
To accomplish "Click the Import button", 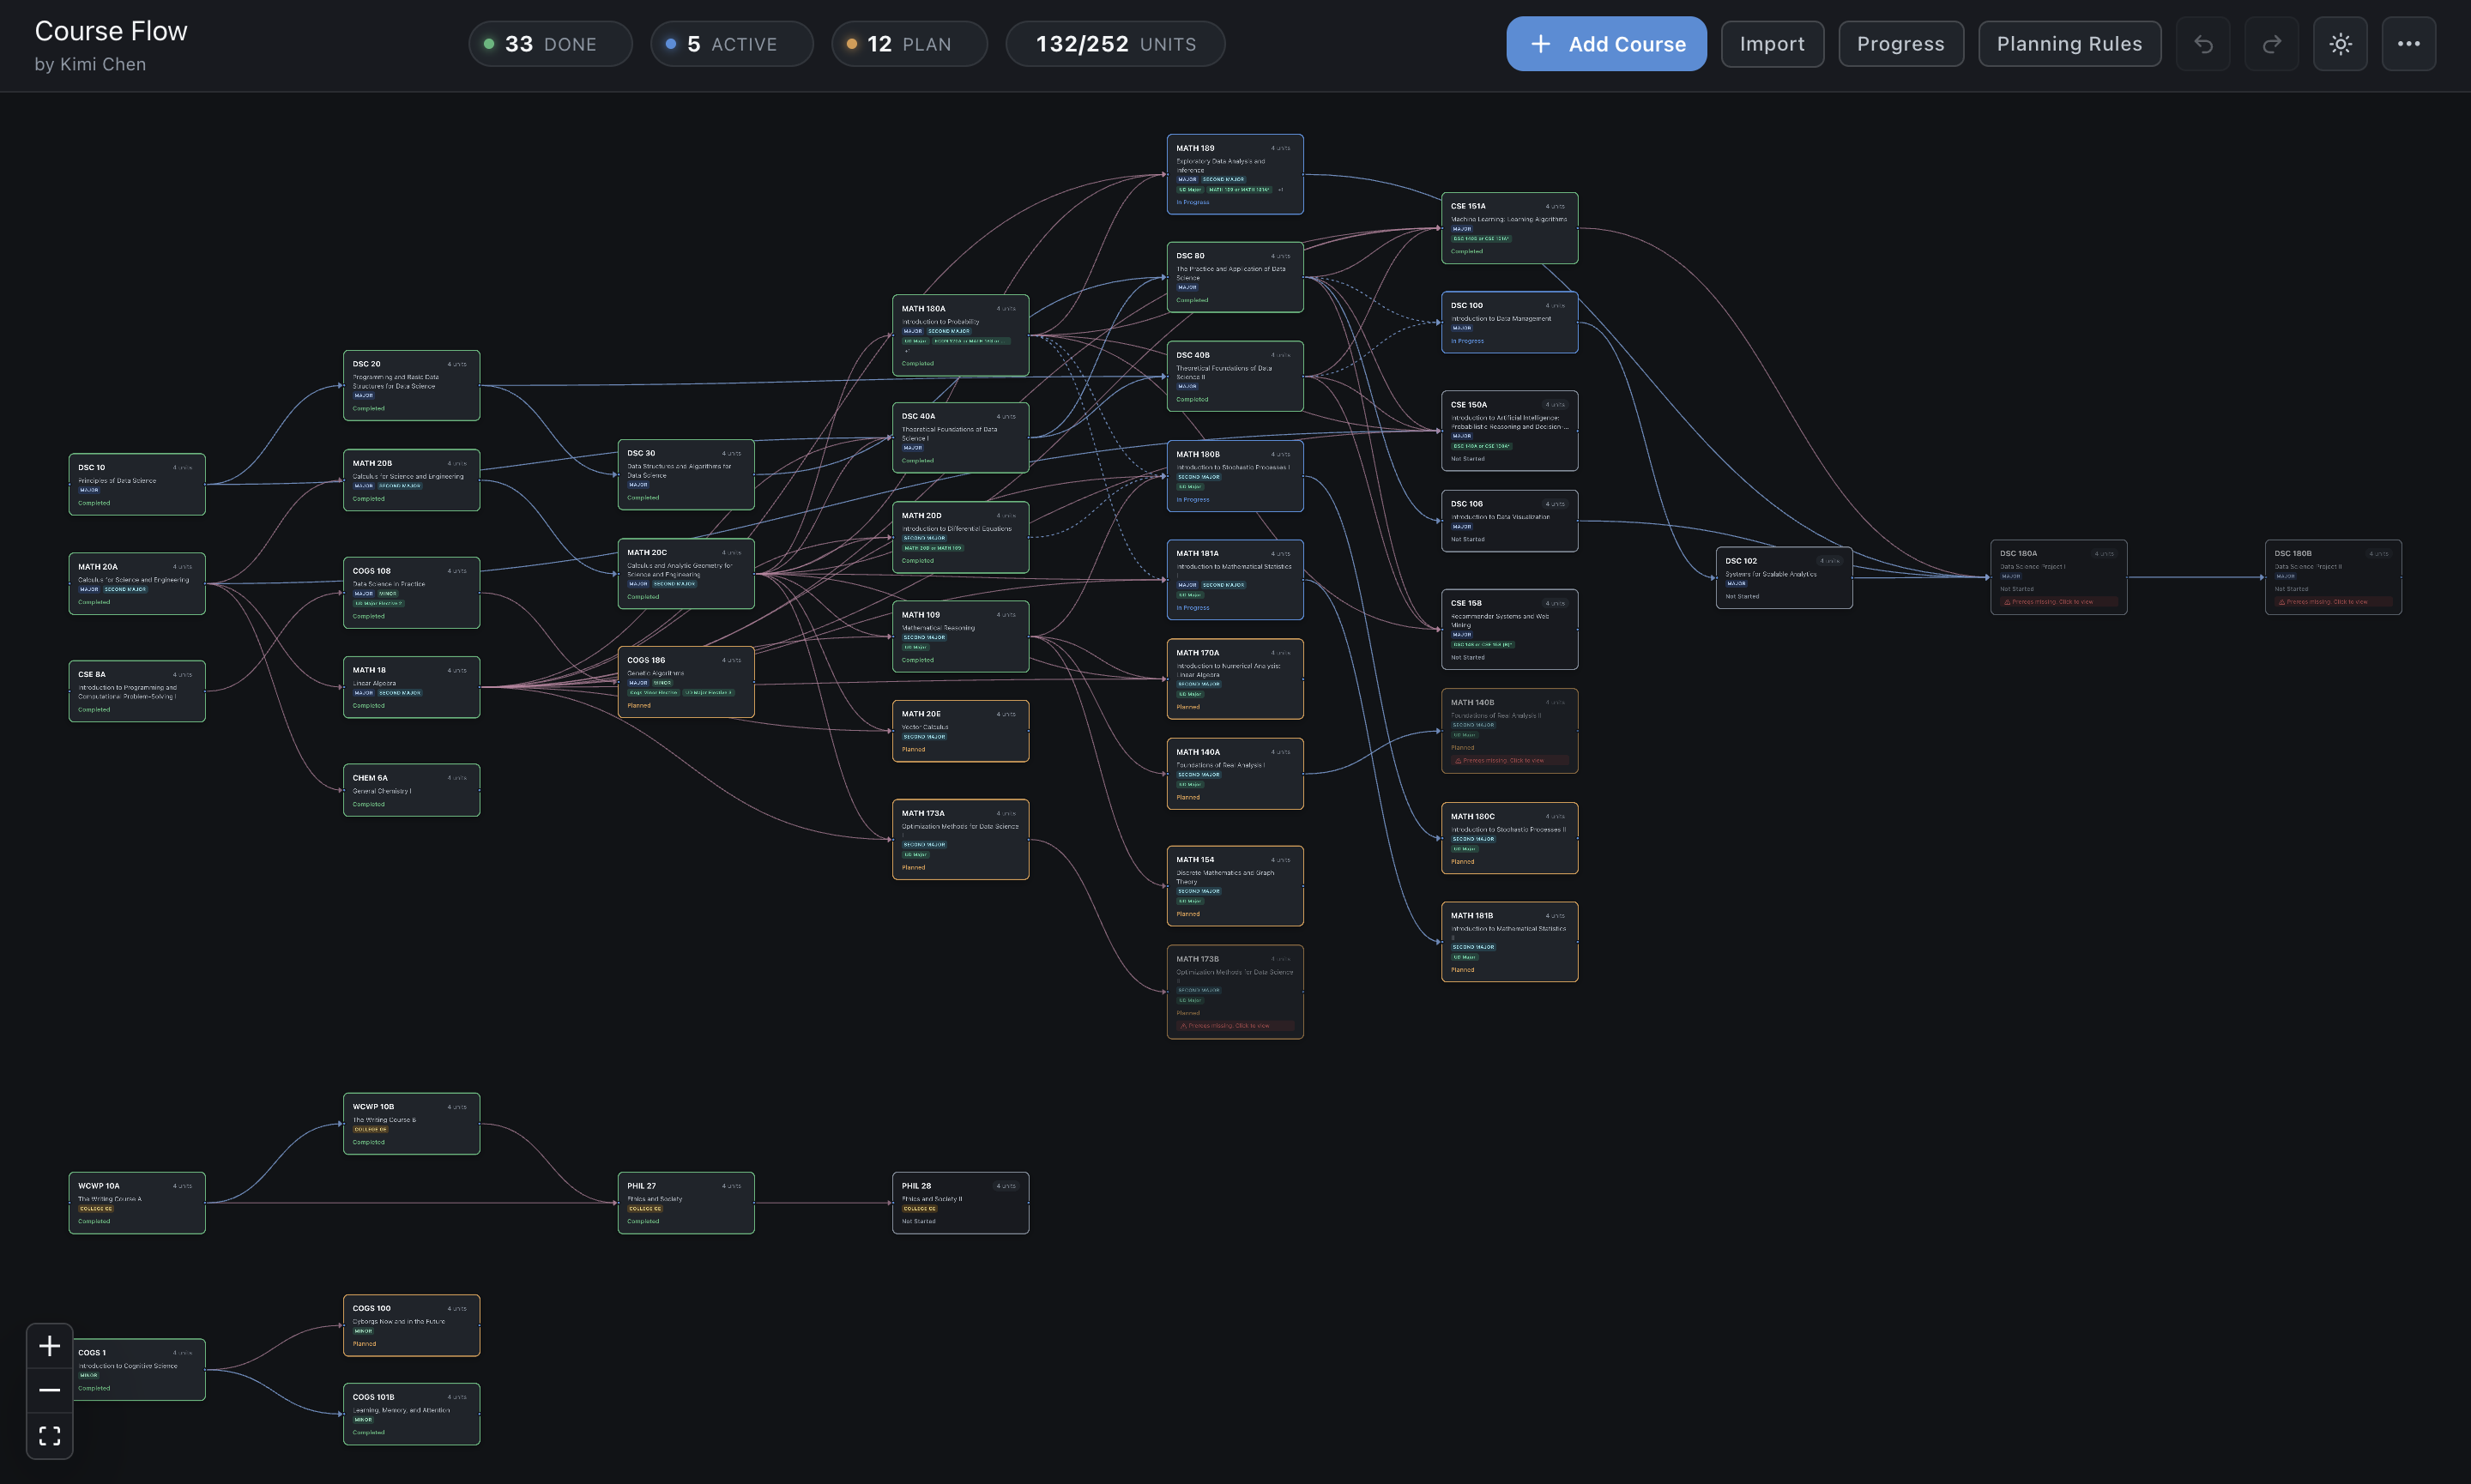I will (x=1772, y=43).
